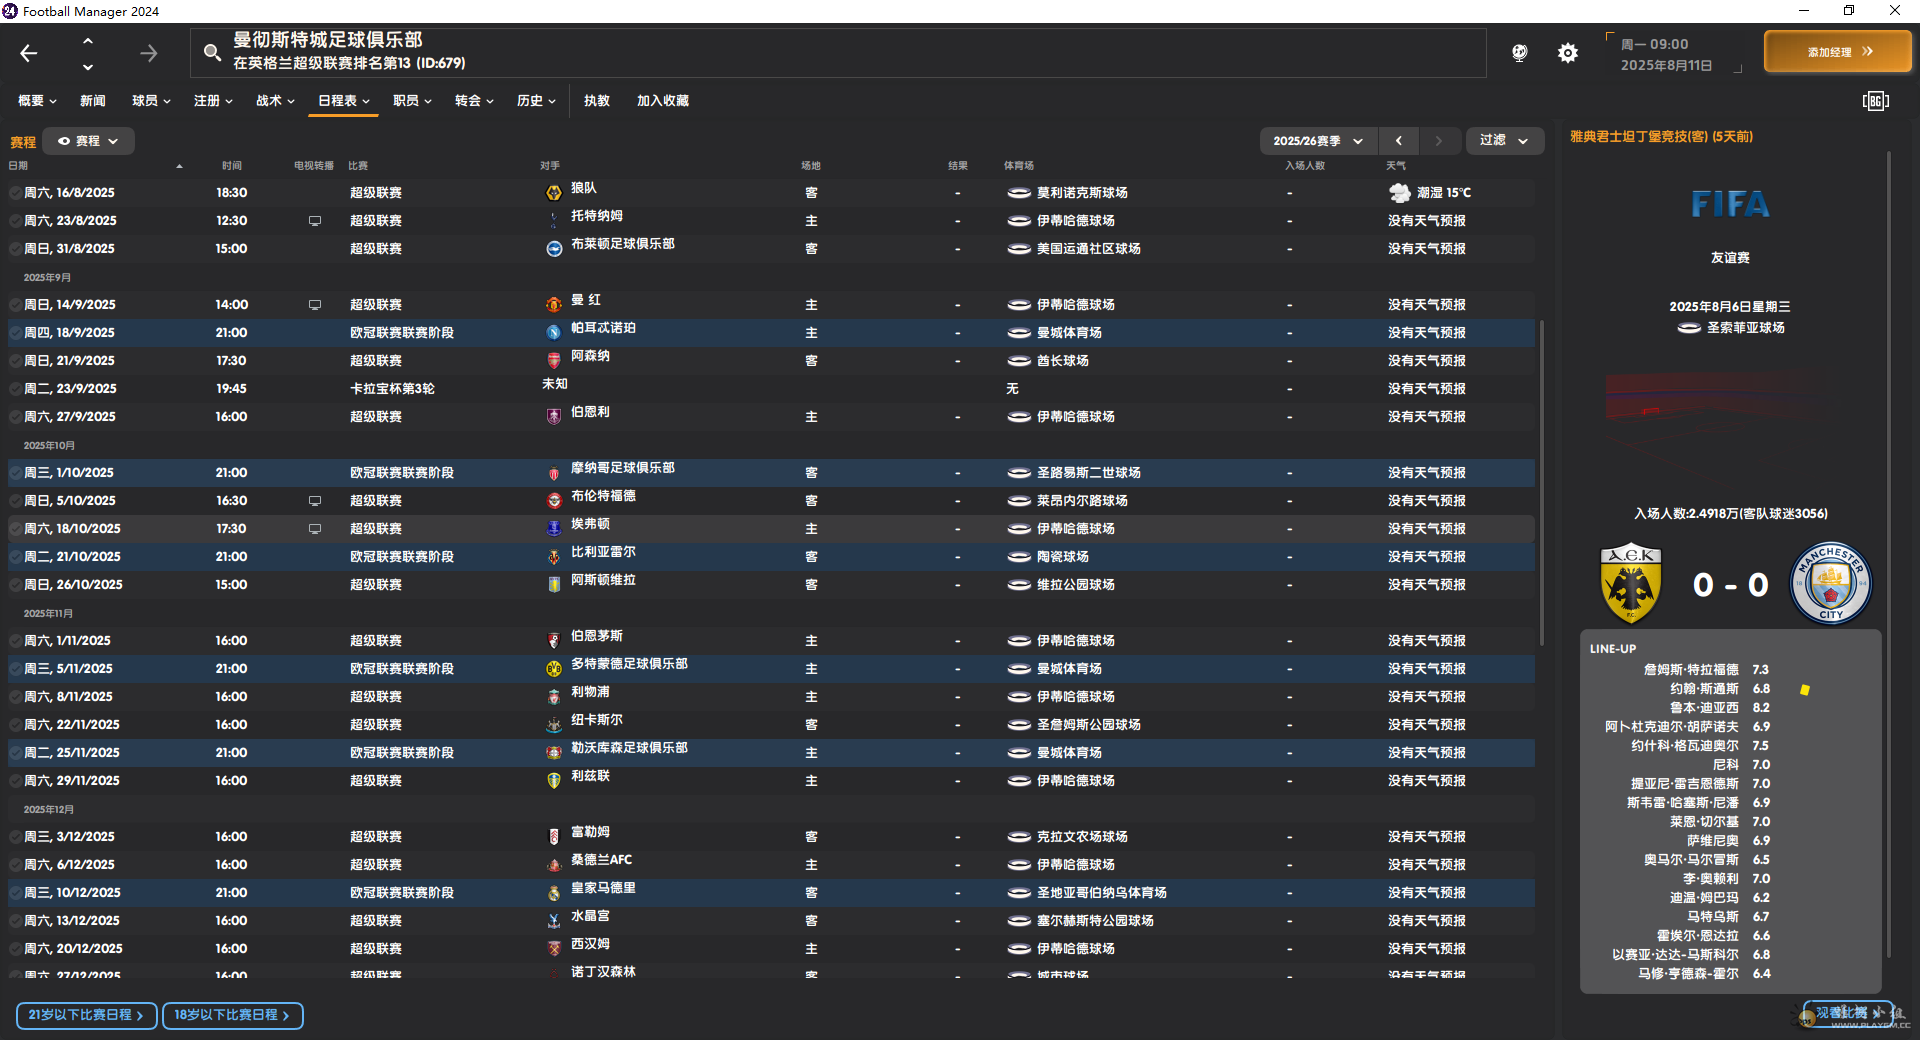The height and width of the screenshot is (1040, 1920).
Task: Expand the 球员 menu
Action: click(151, 101)
